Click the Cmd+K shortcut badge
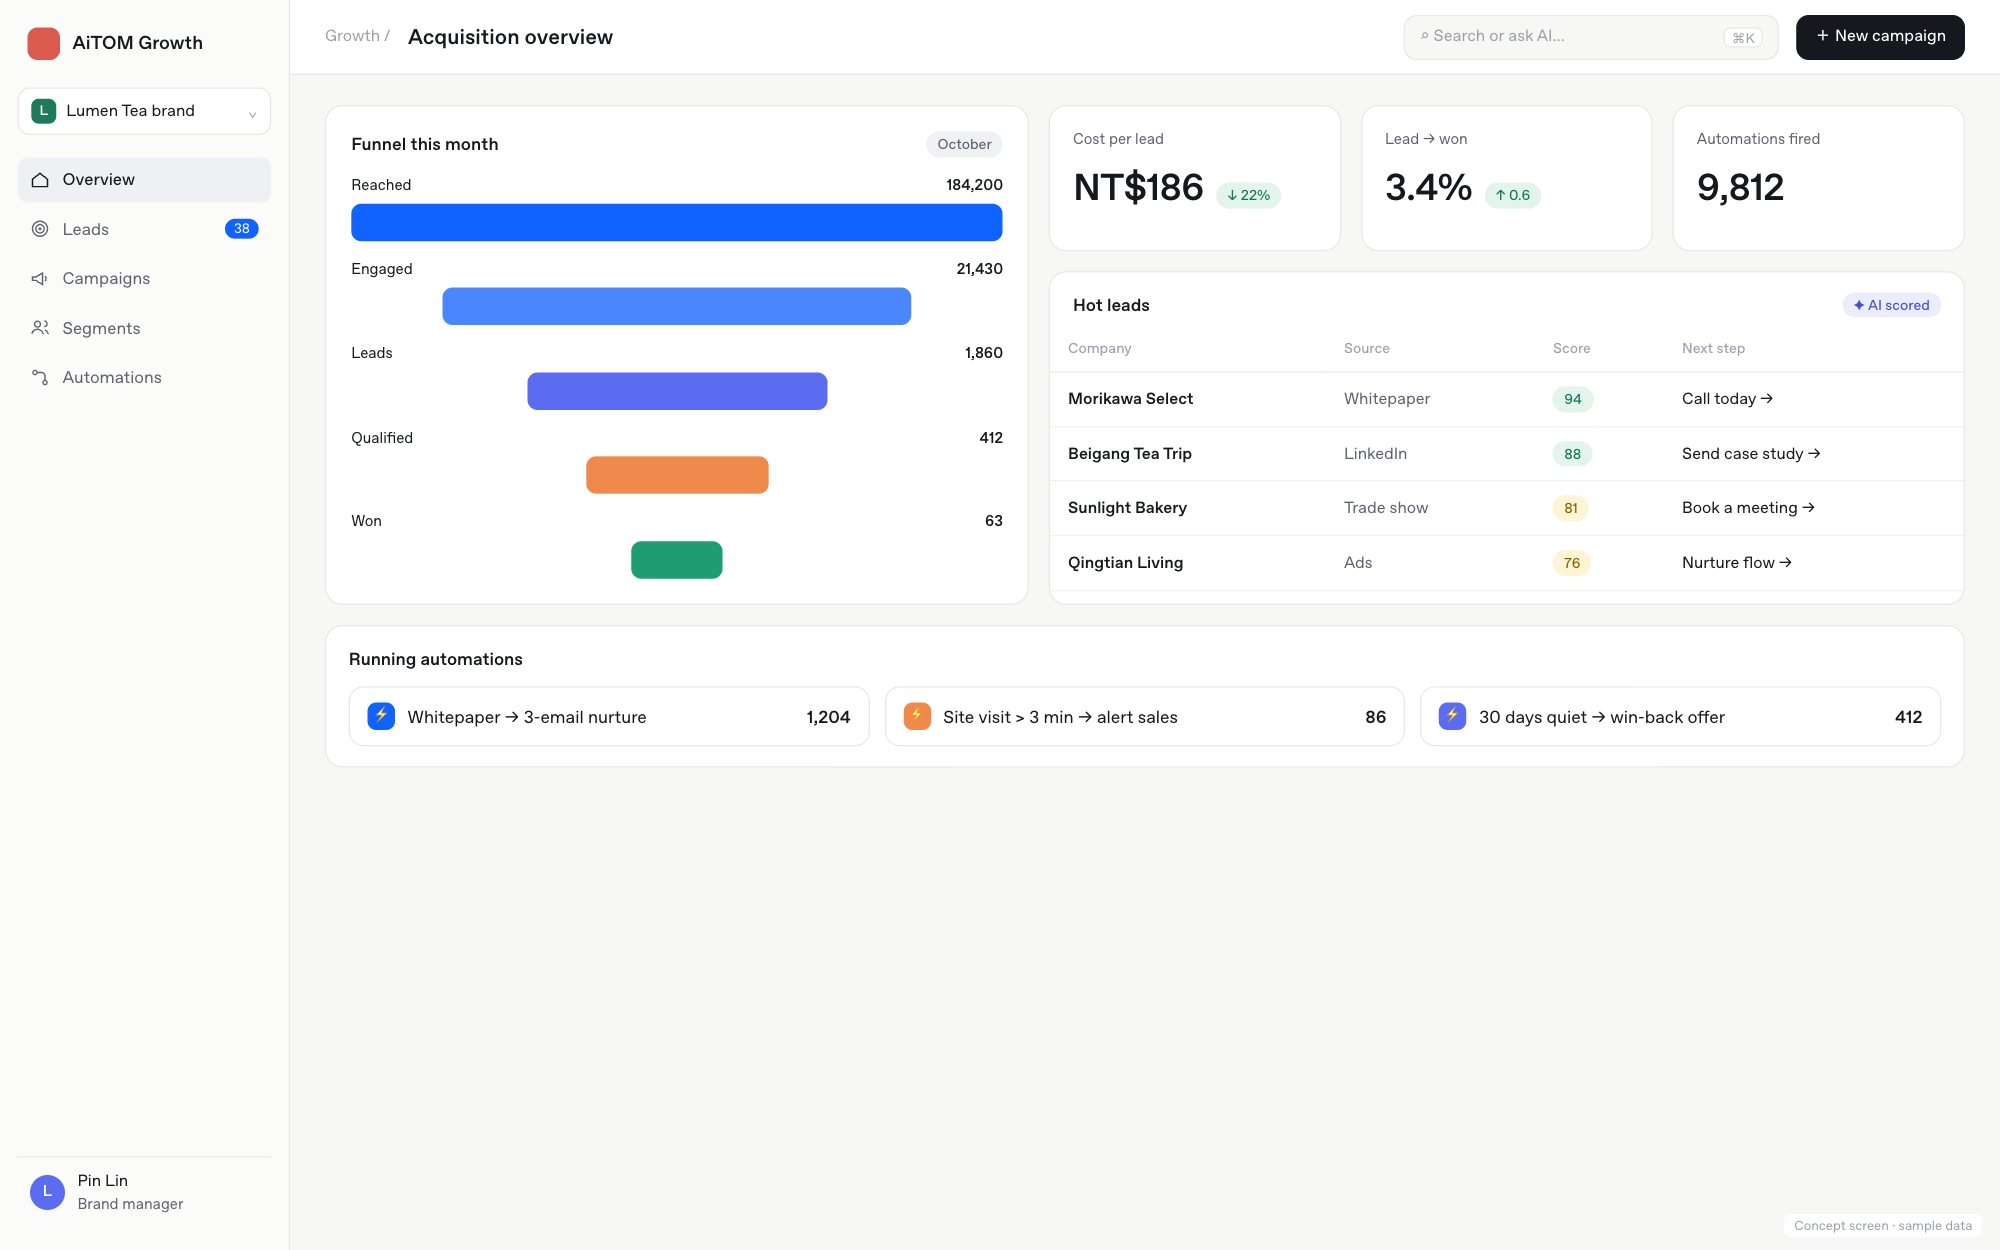 (x=1743, y=38)
